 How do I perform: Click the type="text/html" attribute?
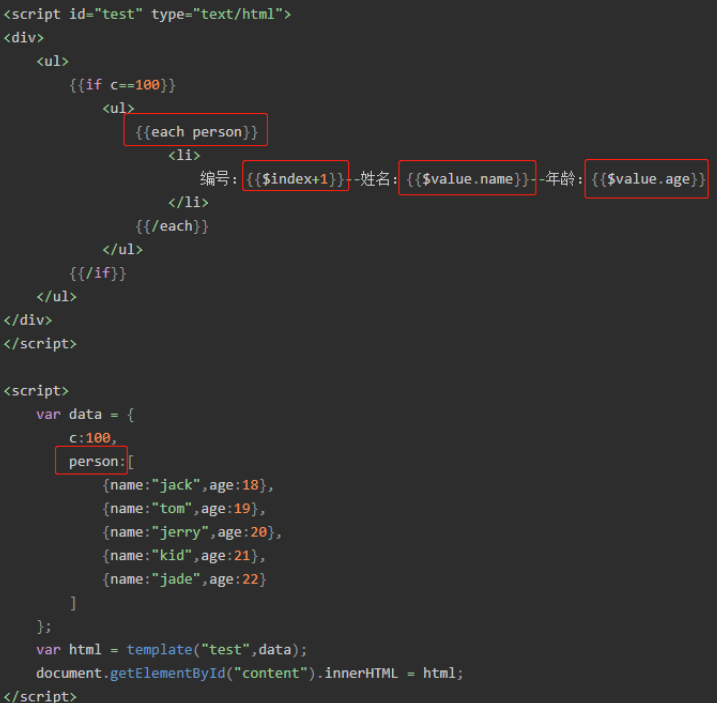coord(217,14)
